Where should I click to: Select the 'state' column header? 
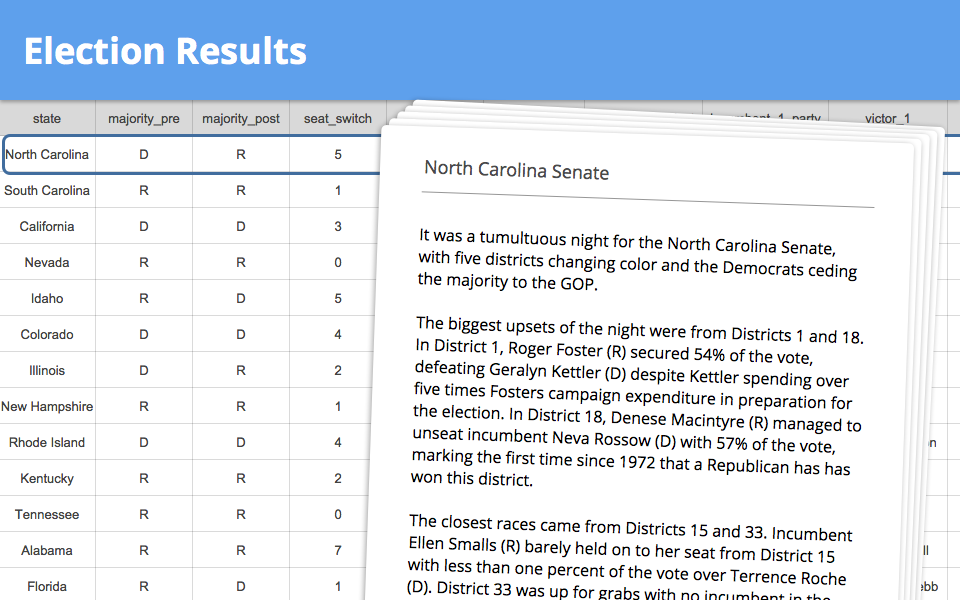(x=47, y=118)
